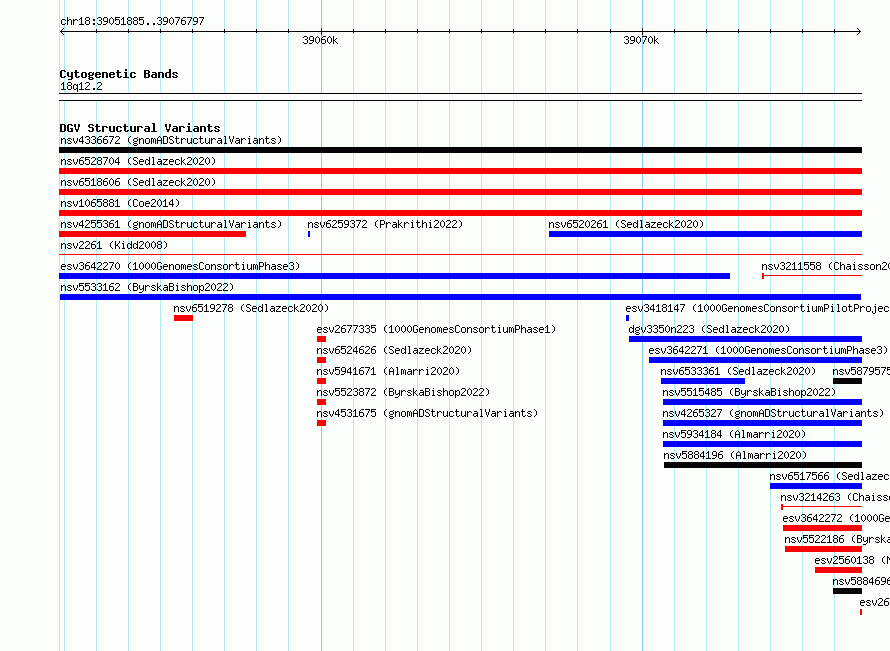The image size is (890, 651).
Task: Click the red bar under esv2560138
Action: point(838,570)
